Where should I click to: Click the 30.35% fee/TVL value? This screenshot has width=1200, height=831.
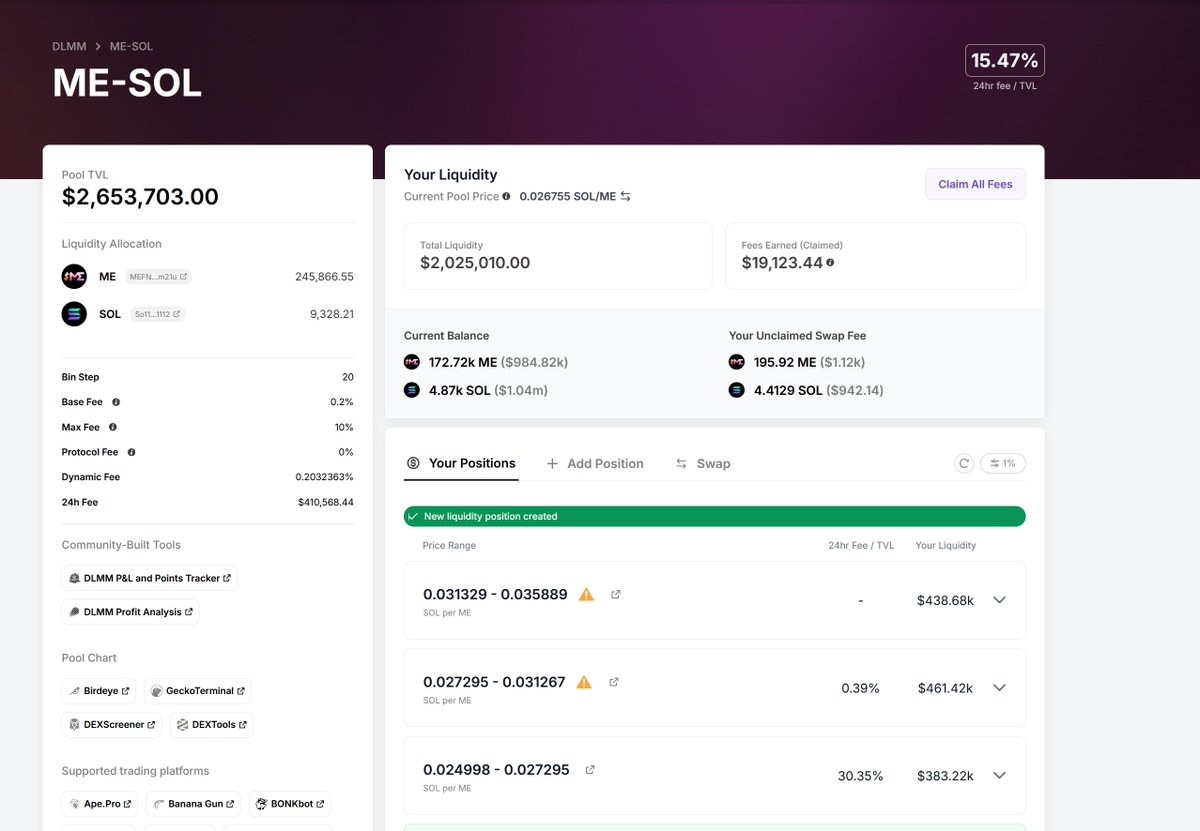(860, 776)
